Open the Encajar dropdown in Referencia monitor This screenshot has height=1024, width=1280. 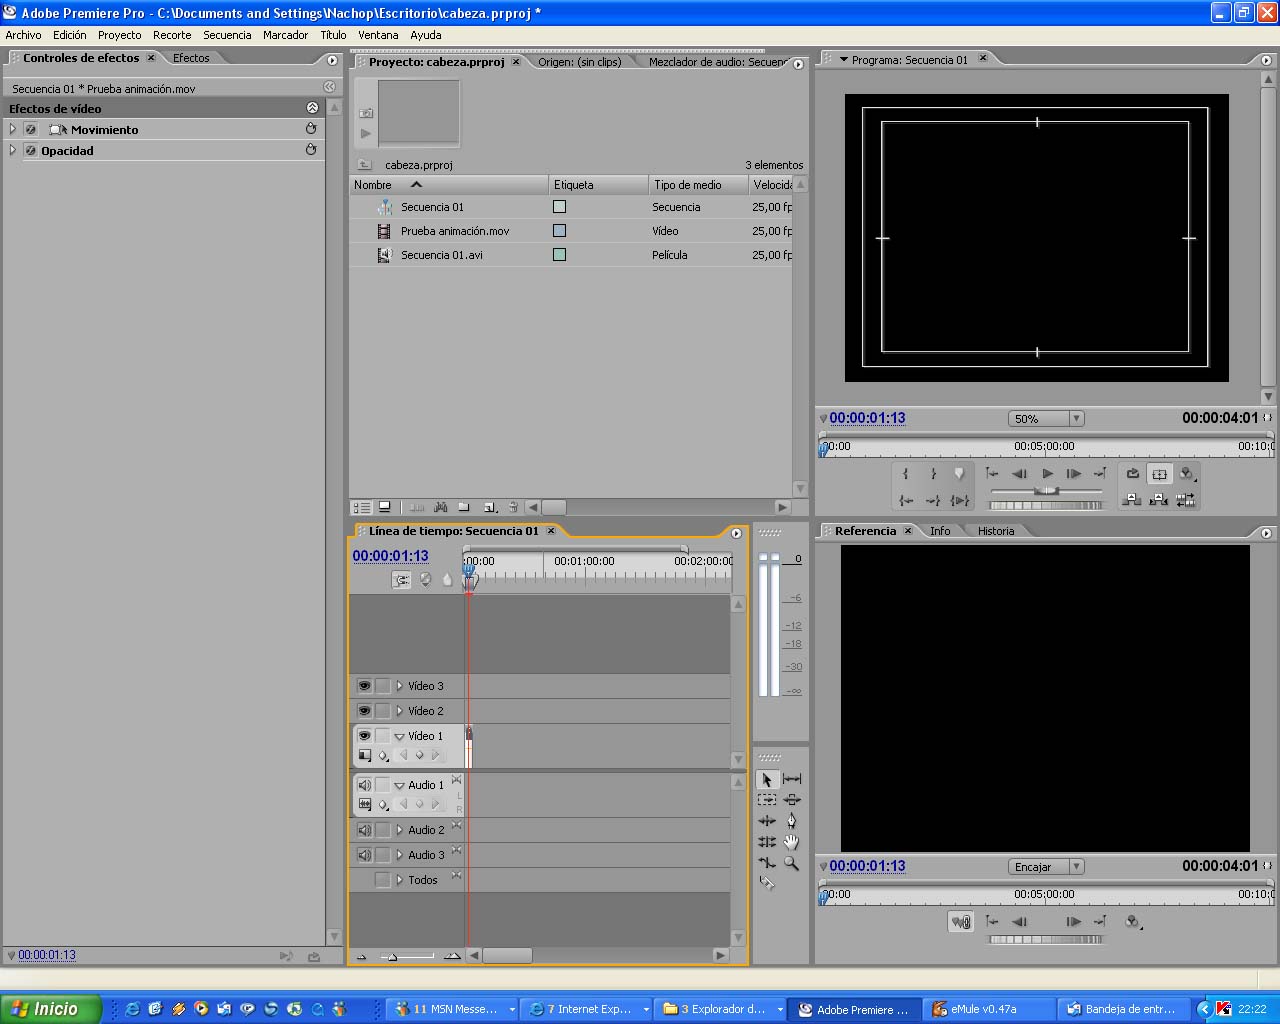tap(1046, 867)
